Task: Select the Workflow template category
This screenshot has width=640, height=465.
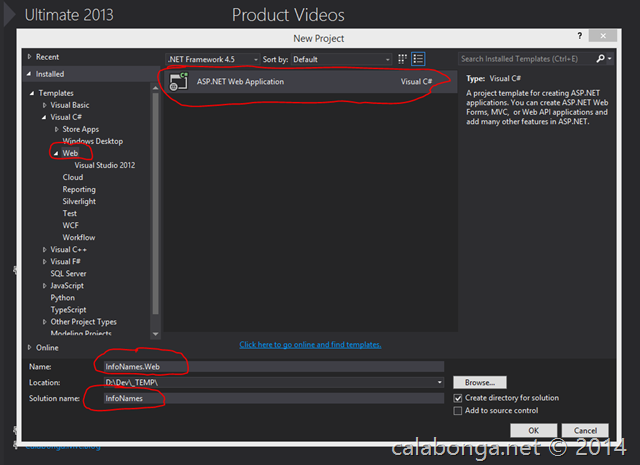Action: 79,238
